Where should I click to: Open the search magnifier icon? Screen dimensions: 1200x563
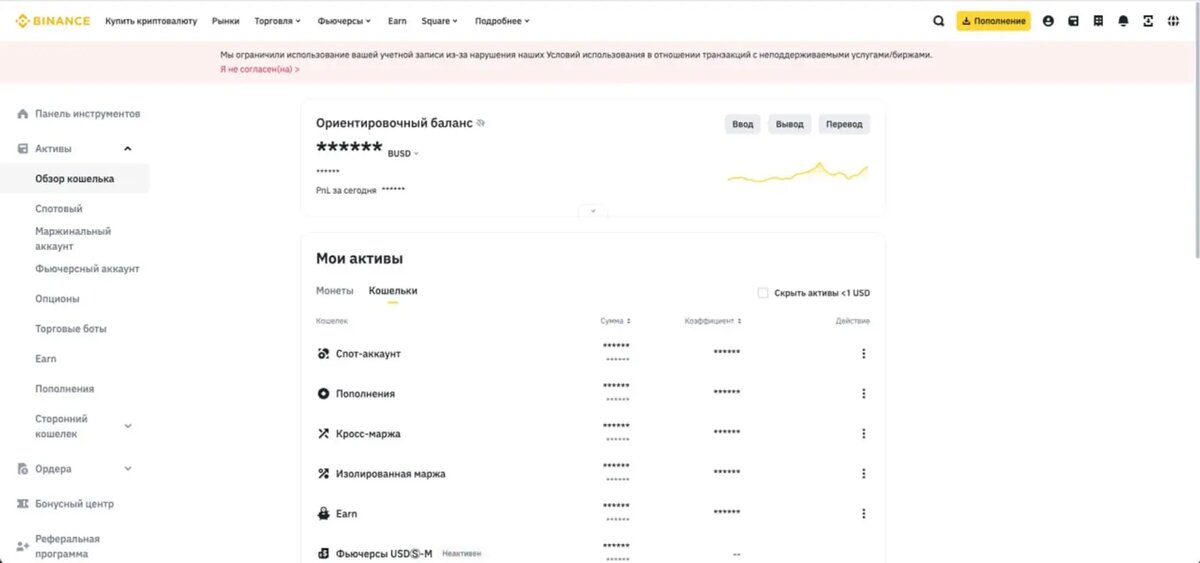pos(938,21)
